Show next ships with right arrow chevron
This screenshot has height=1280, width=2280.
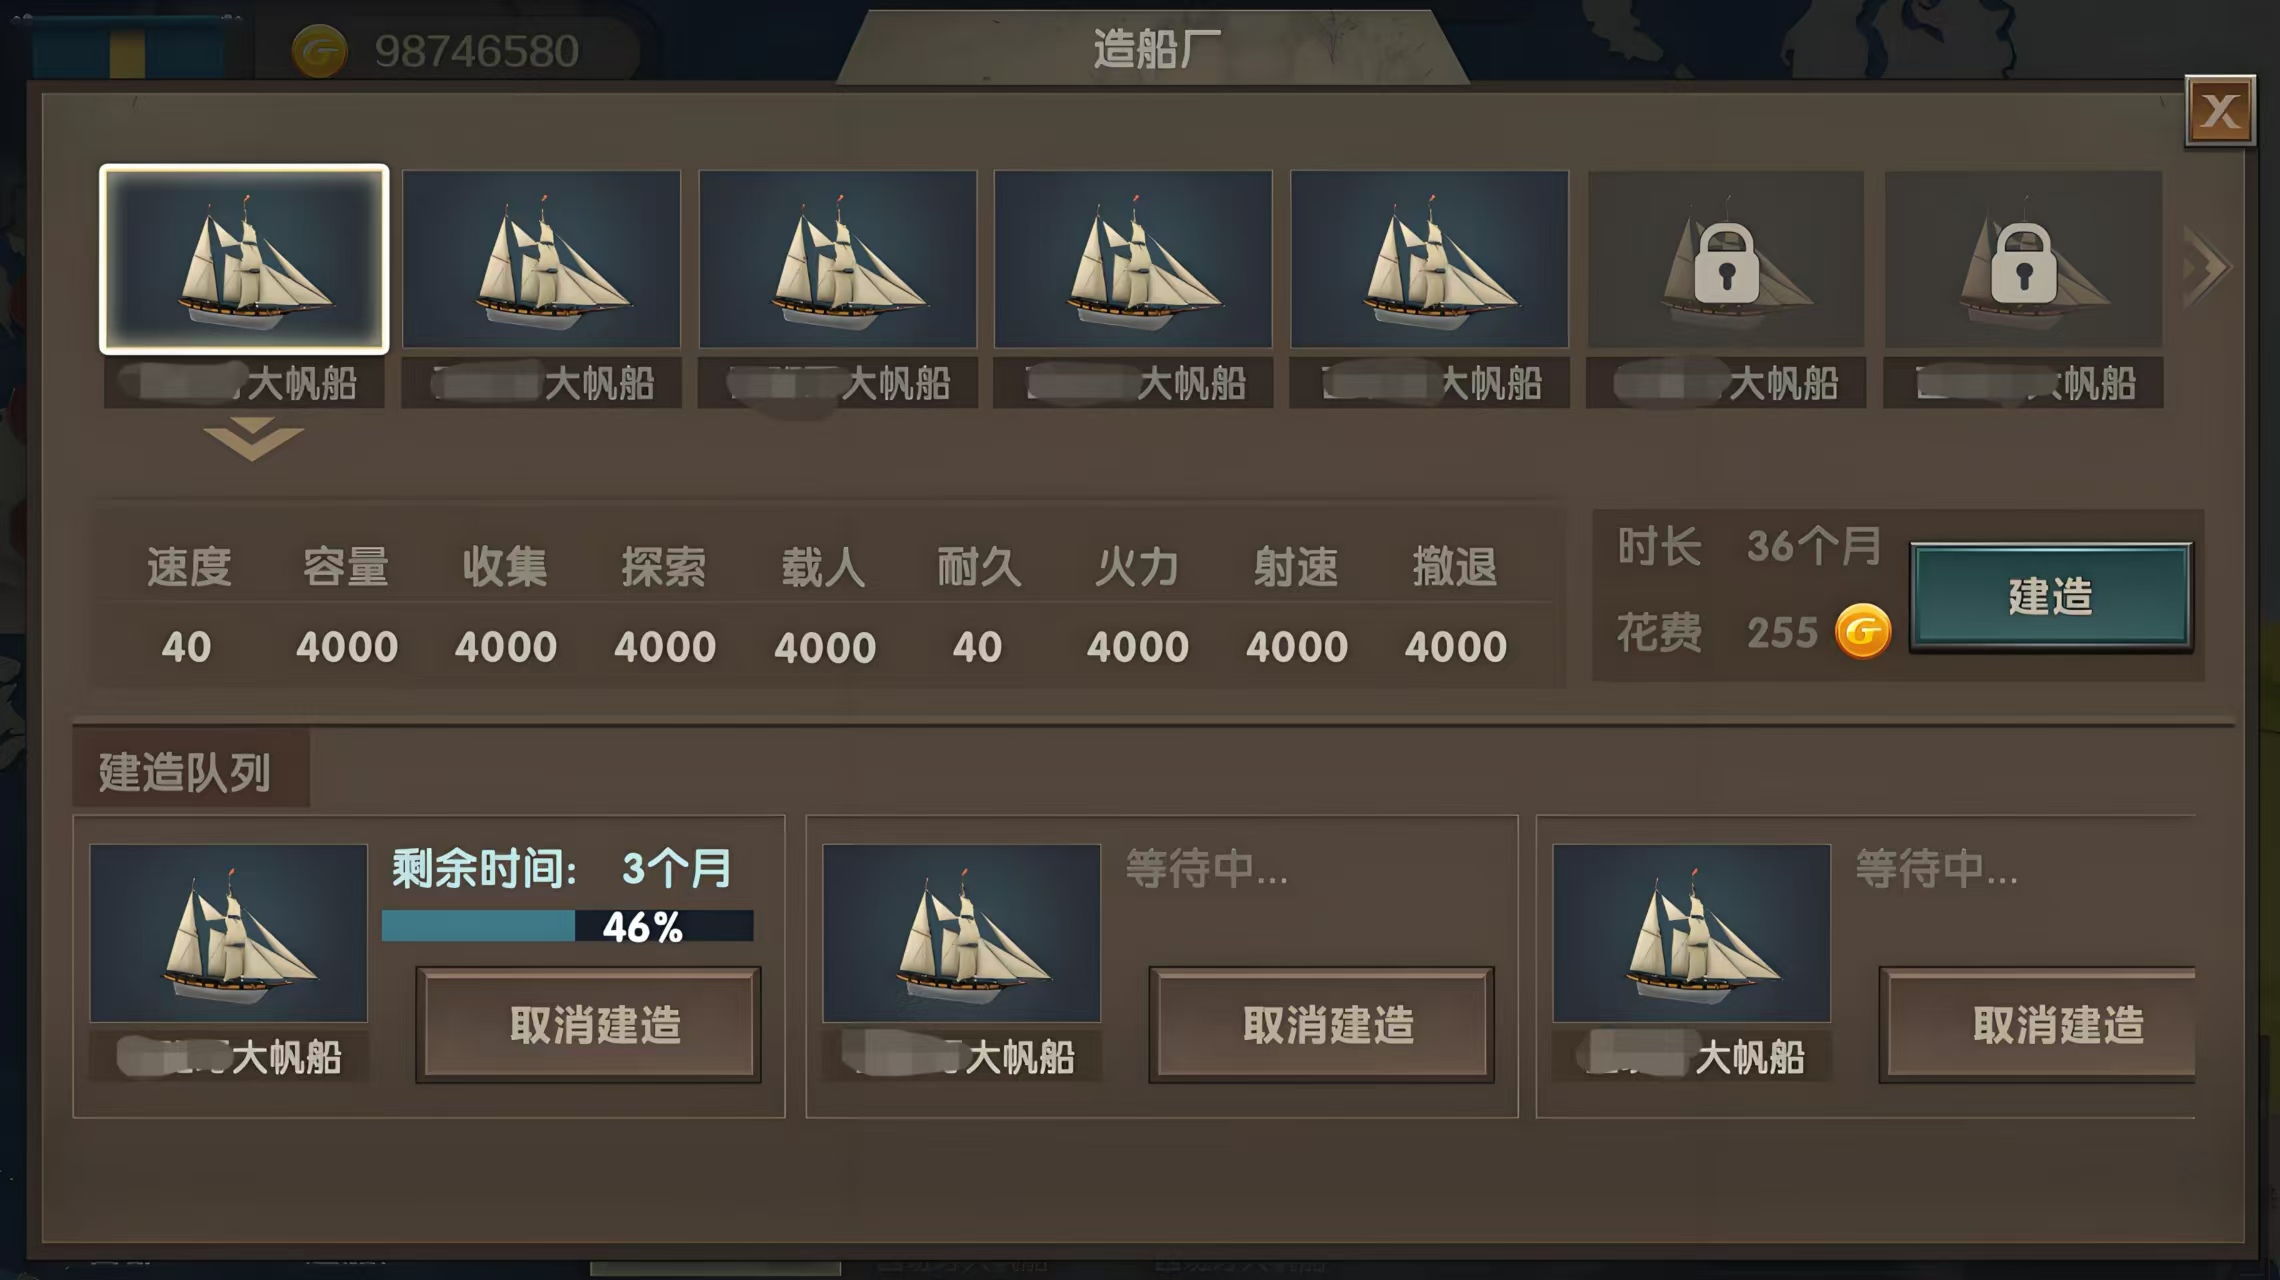click(x=2207, y=266)
